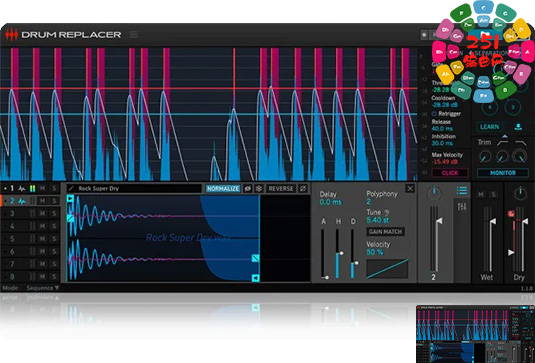535x363 pixels.
Task: Select sample slot 1 in the list
Action: pyautogui.click(x=12, y=188)
